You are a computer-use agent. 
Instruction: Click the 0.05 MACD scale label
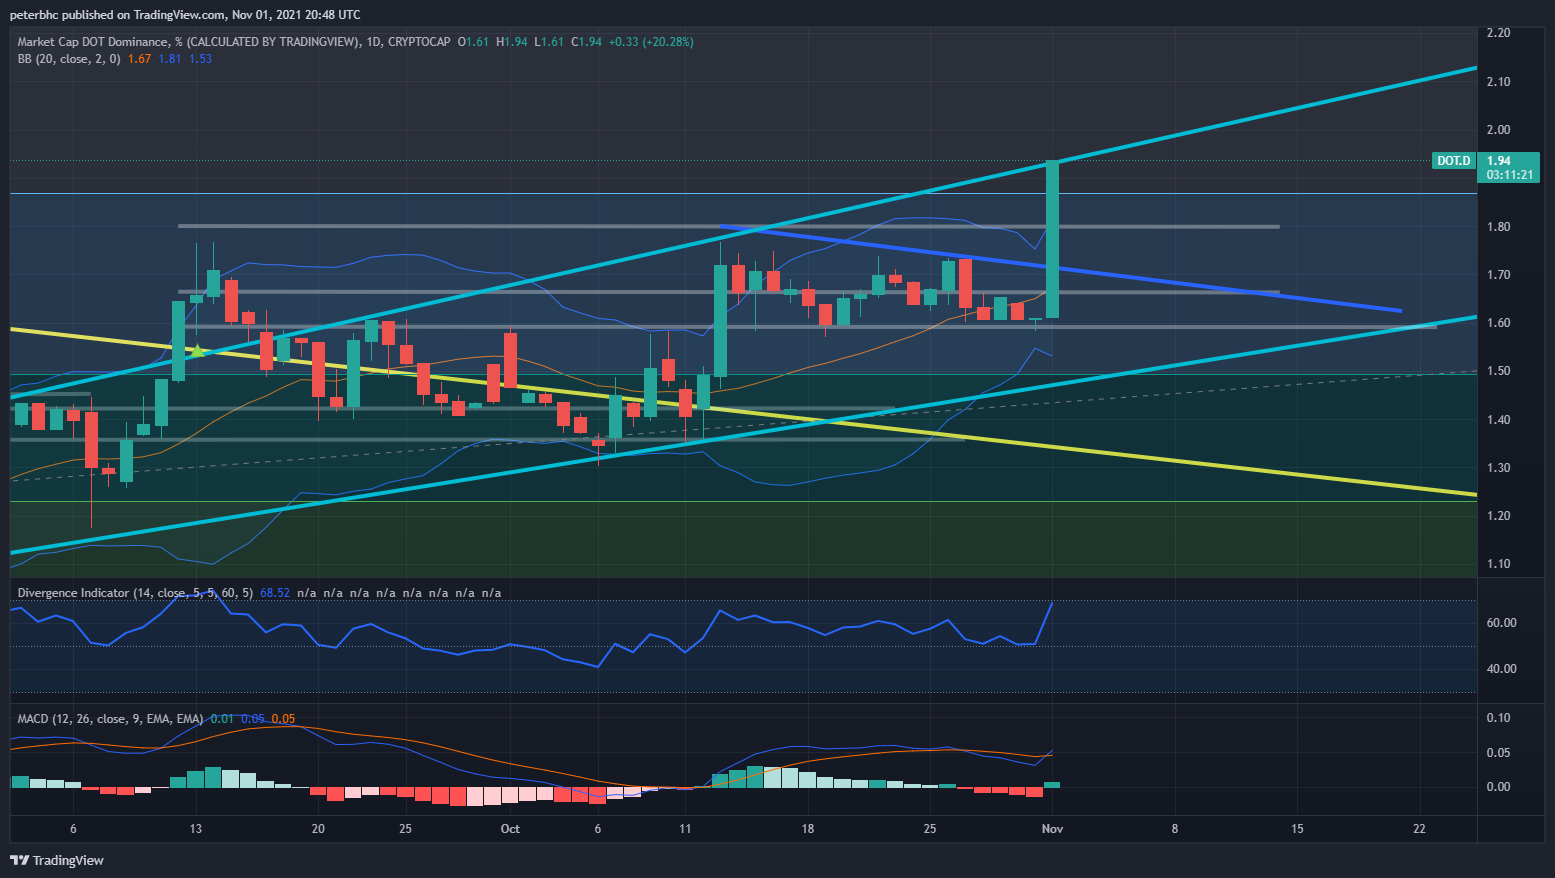pyautogui.click(x=1498, y=753)
